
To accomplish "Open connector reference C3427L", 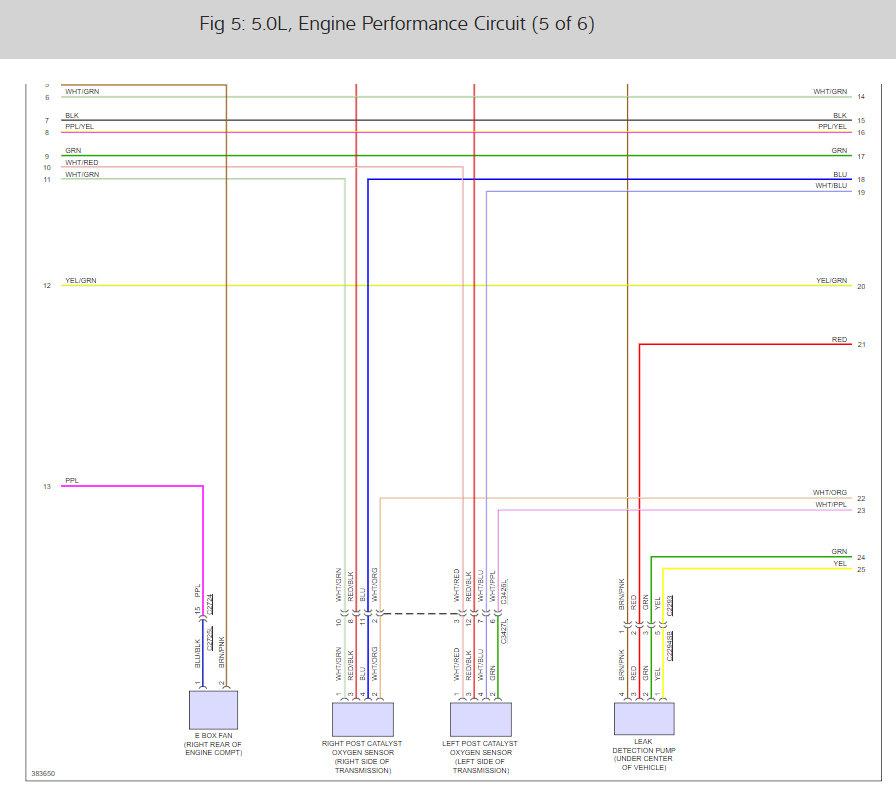I will pos(504,631).
